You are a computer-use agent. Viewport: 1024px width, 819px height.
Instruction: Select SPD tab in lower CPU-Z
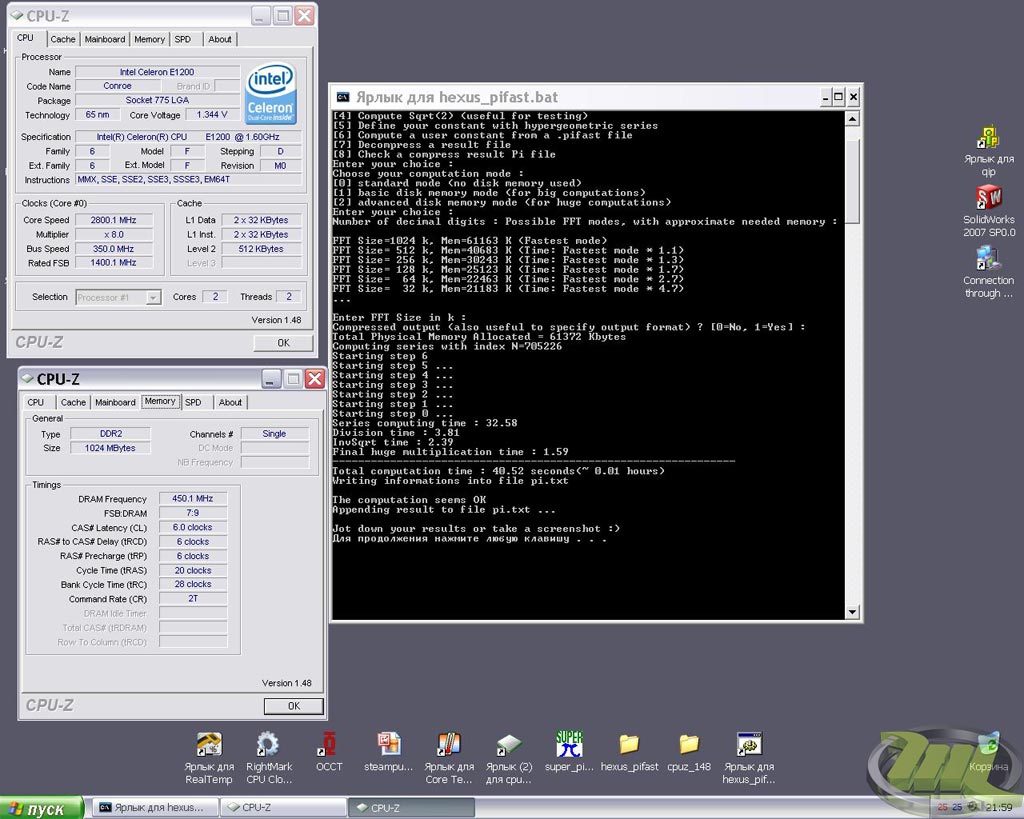(193, 402)
